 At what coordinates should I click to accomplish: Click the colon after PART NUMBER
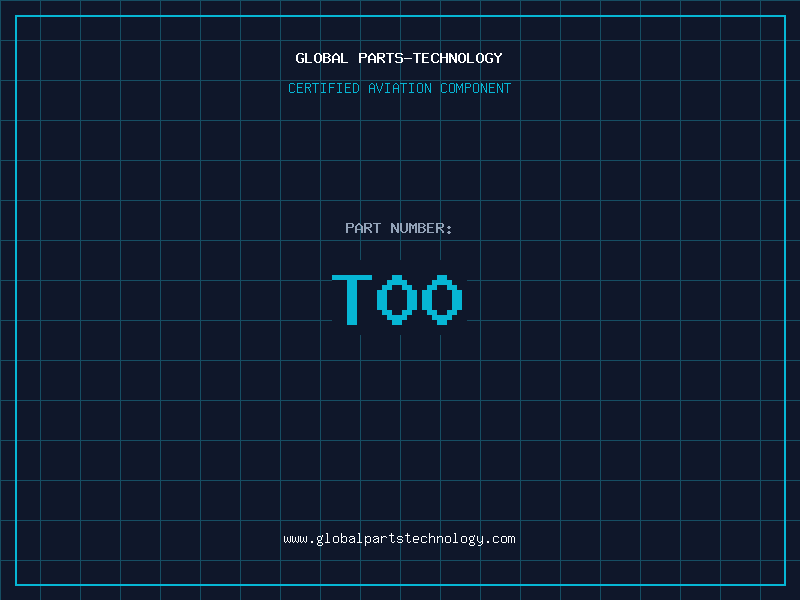[x=449, y=229]
